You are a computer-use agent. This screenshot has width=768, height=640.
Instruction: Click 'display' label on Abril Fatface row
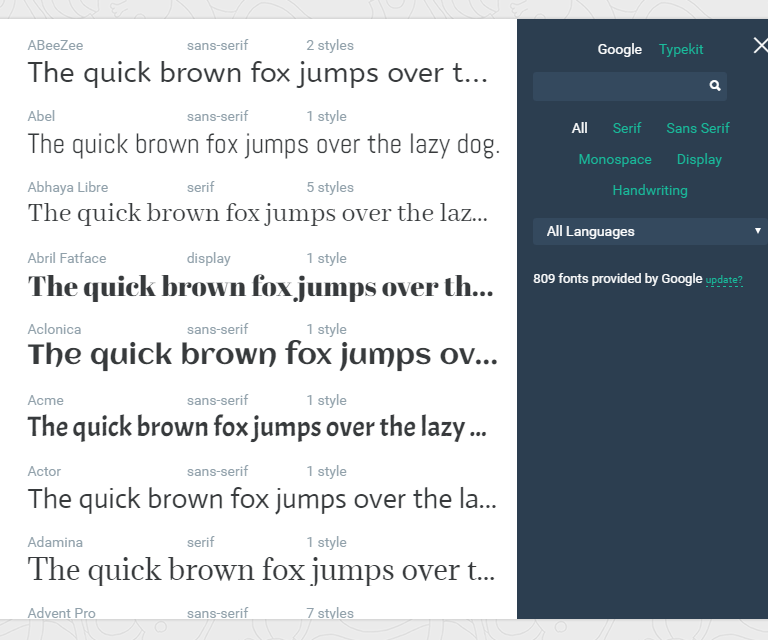[208, 259]
